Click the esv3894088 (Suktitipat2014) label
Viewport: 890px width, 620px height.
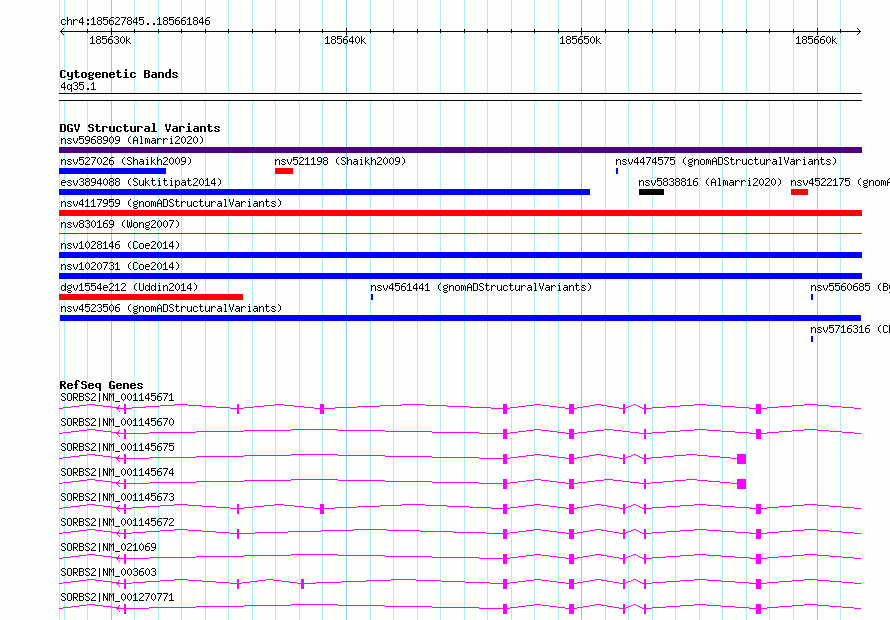[x=141, y=182]
